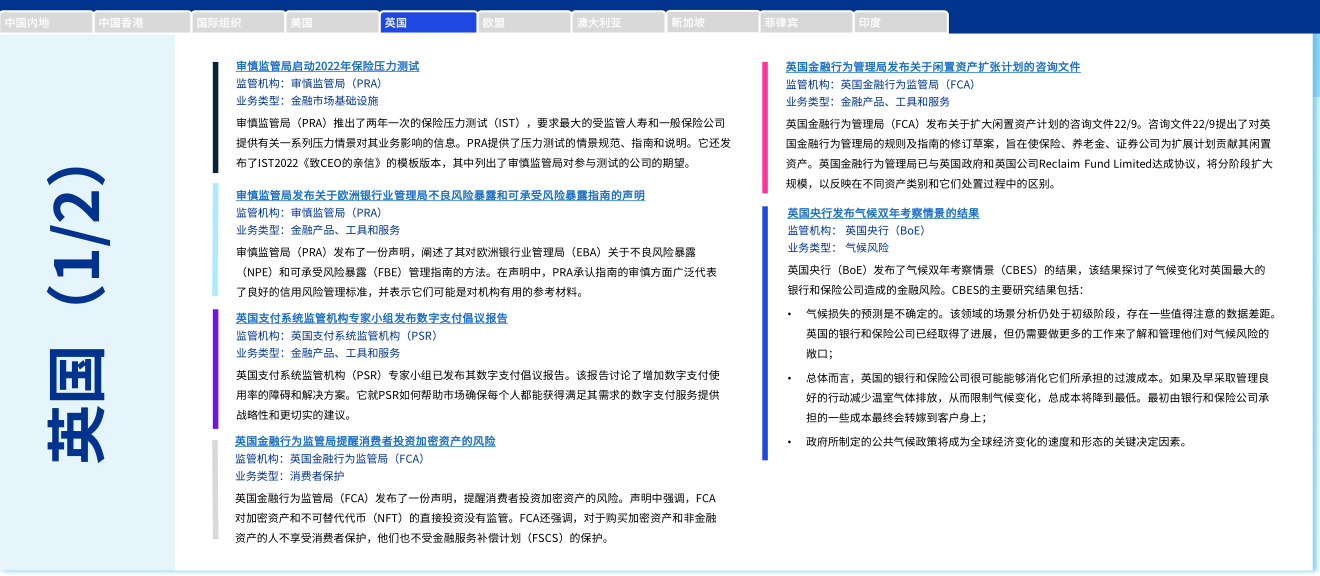The image size is (1320, 576).
Task: Switch to the 中国内地 tab
Action: (47, 22)
